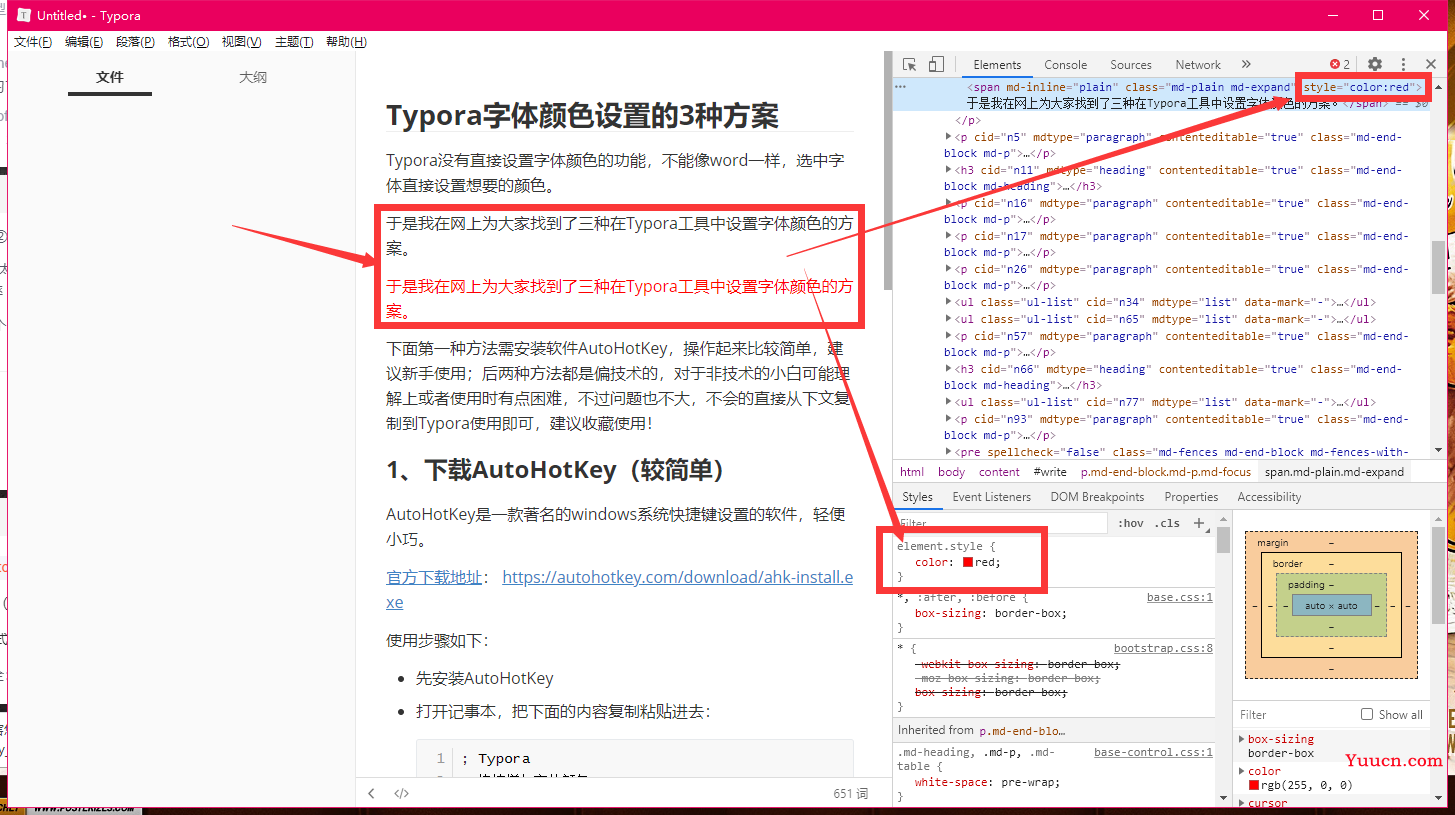Select the 文件 sidebar tab

[x=110, y=77]
